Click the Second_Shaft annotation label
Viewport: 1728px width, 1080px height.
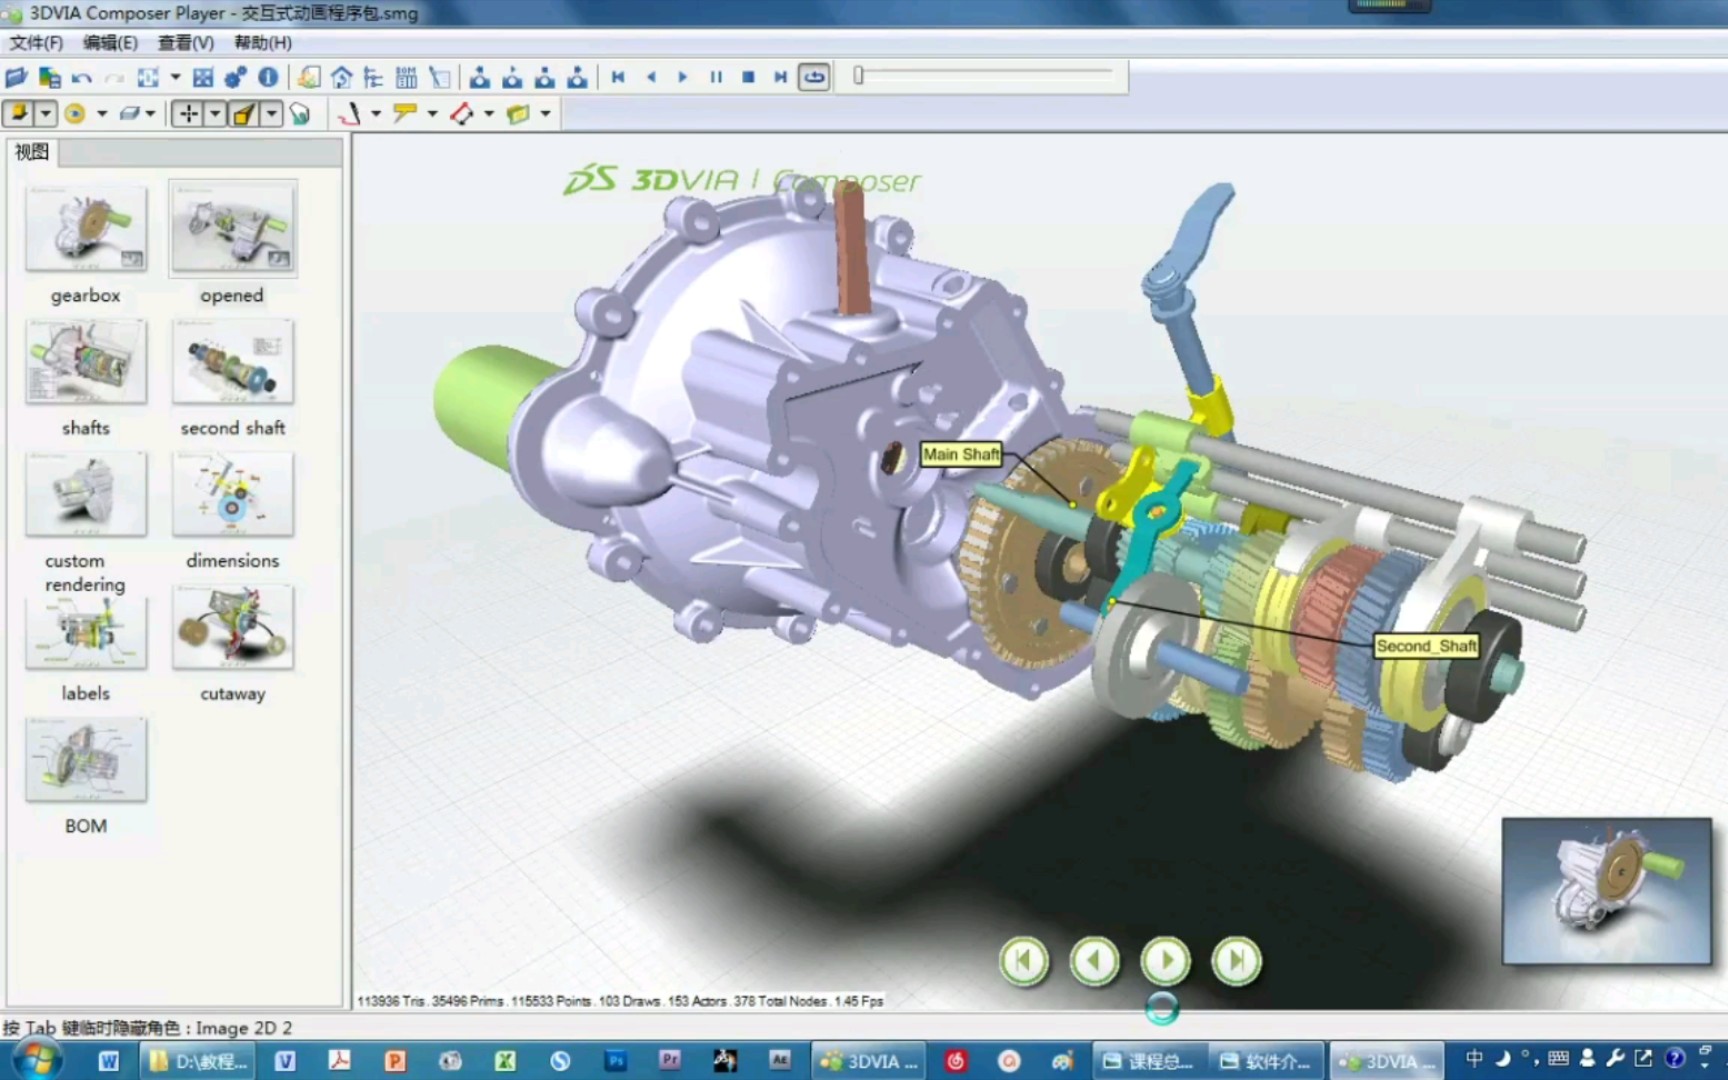(1426, 646)
